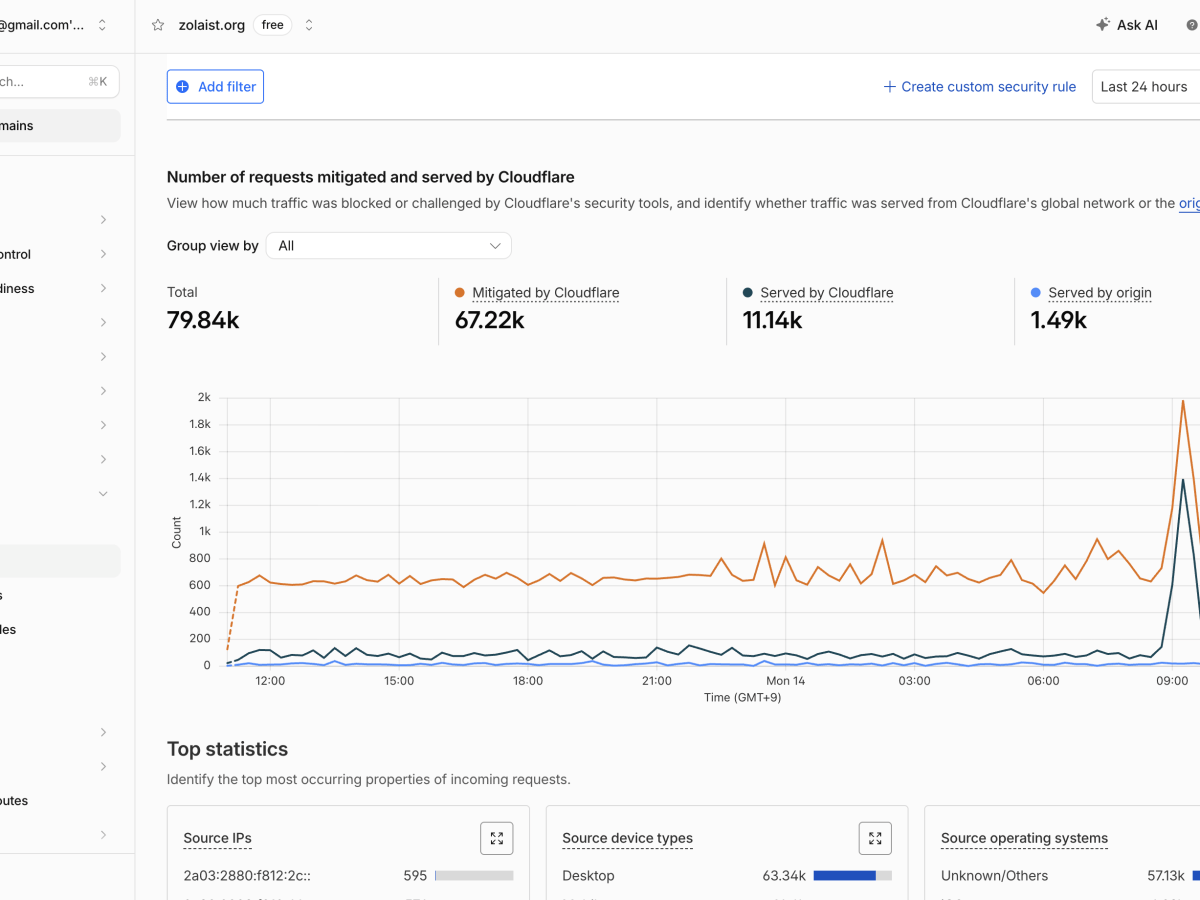Click the ⌘K shortcut hint in search
1200x900 pixels.
pyautogui.click(x=97, y=82)
